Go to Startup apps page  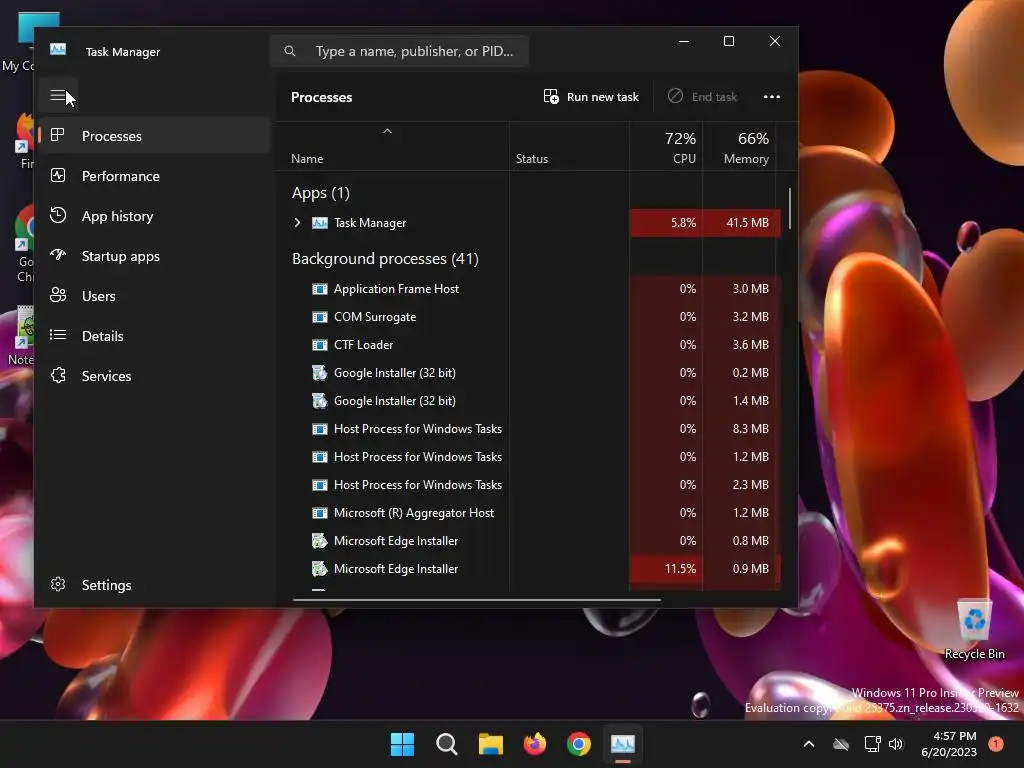coord(154,256)
